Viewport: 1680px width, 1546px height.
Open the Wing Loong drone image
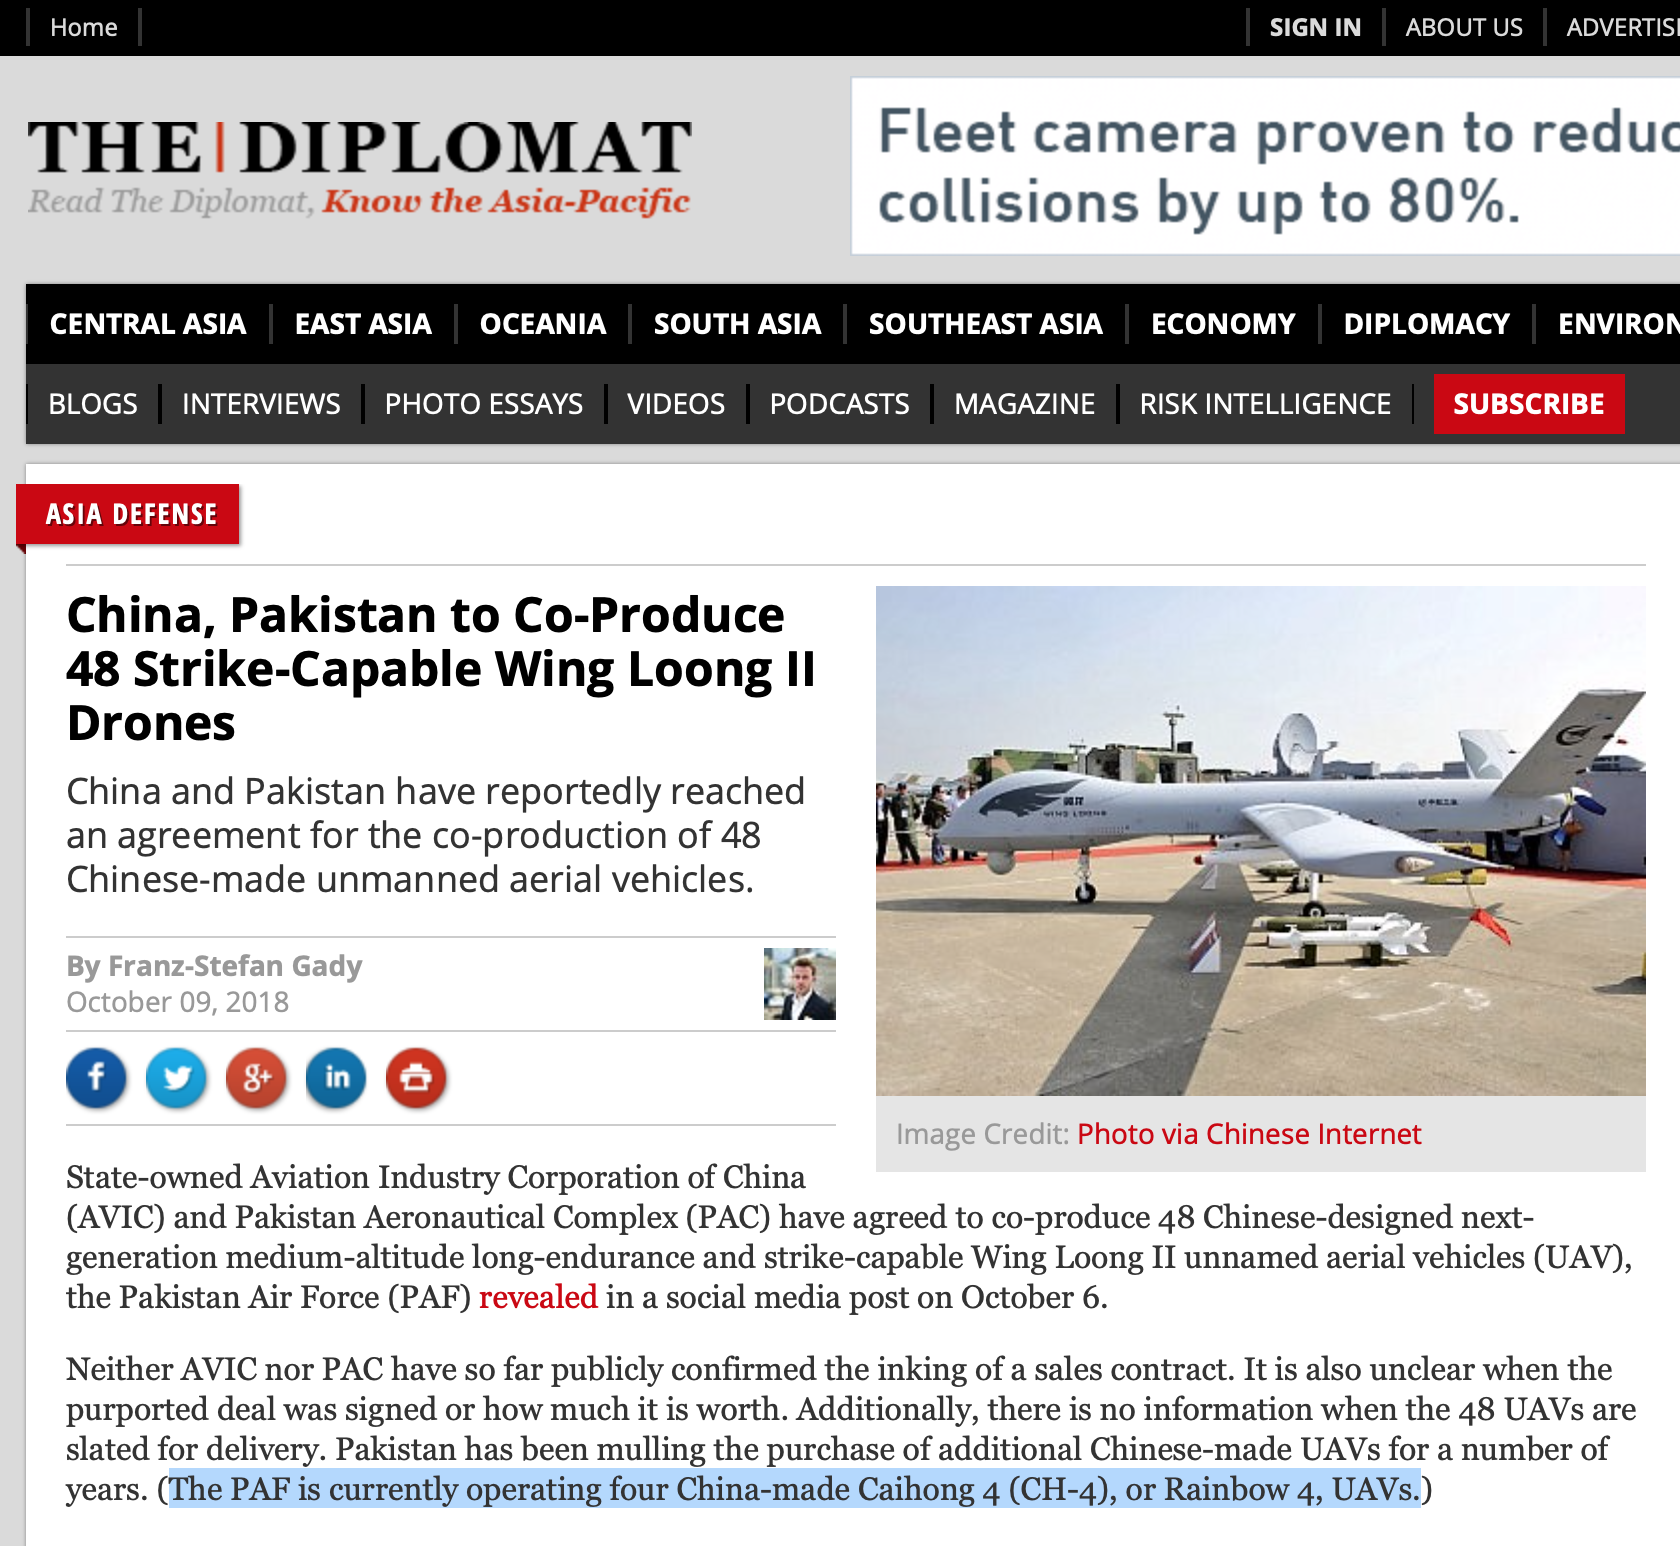1260,840
